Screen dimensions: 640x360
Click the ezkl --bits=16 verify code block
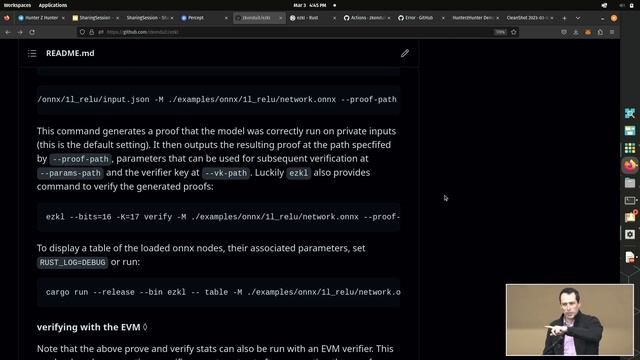click(x=218, y=217)
